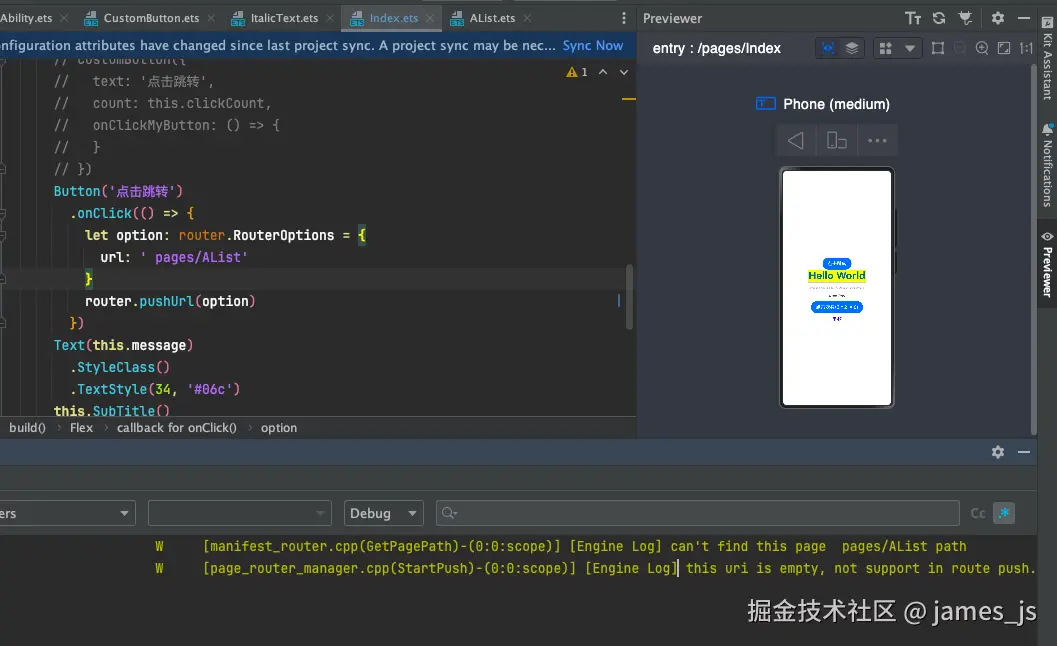Click the font size (Tt) icon in Previewer
The image size is (1057, 646).
click(x=913, y=18)
